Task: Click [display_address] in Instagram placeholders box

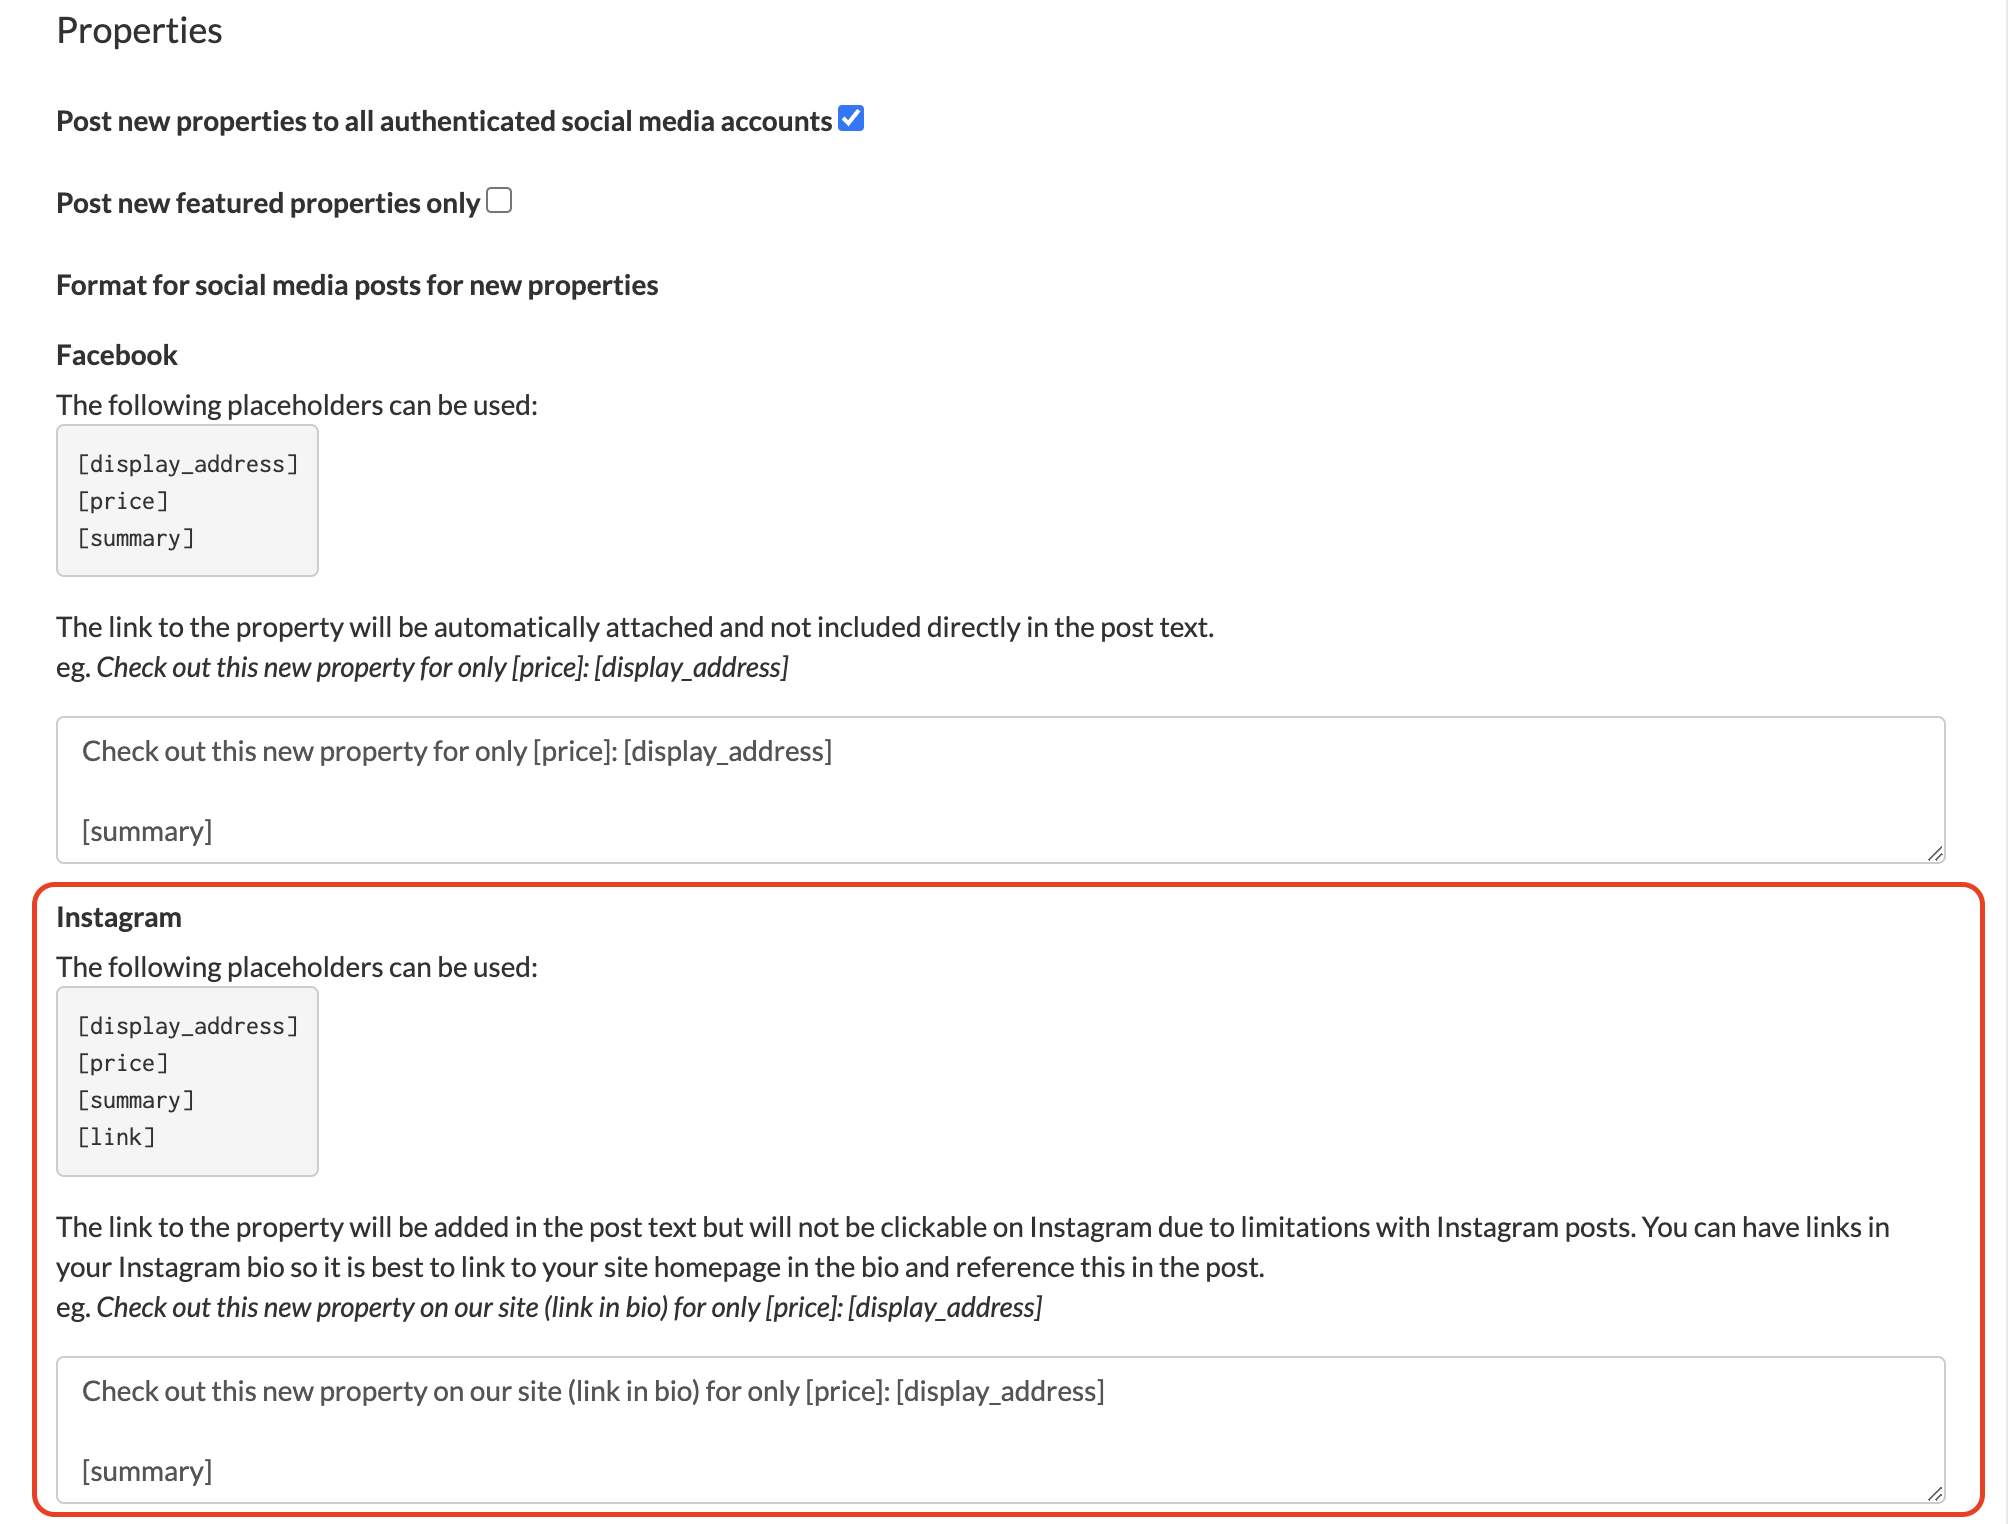Action: 188,1026
